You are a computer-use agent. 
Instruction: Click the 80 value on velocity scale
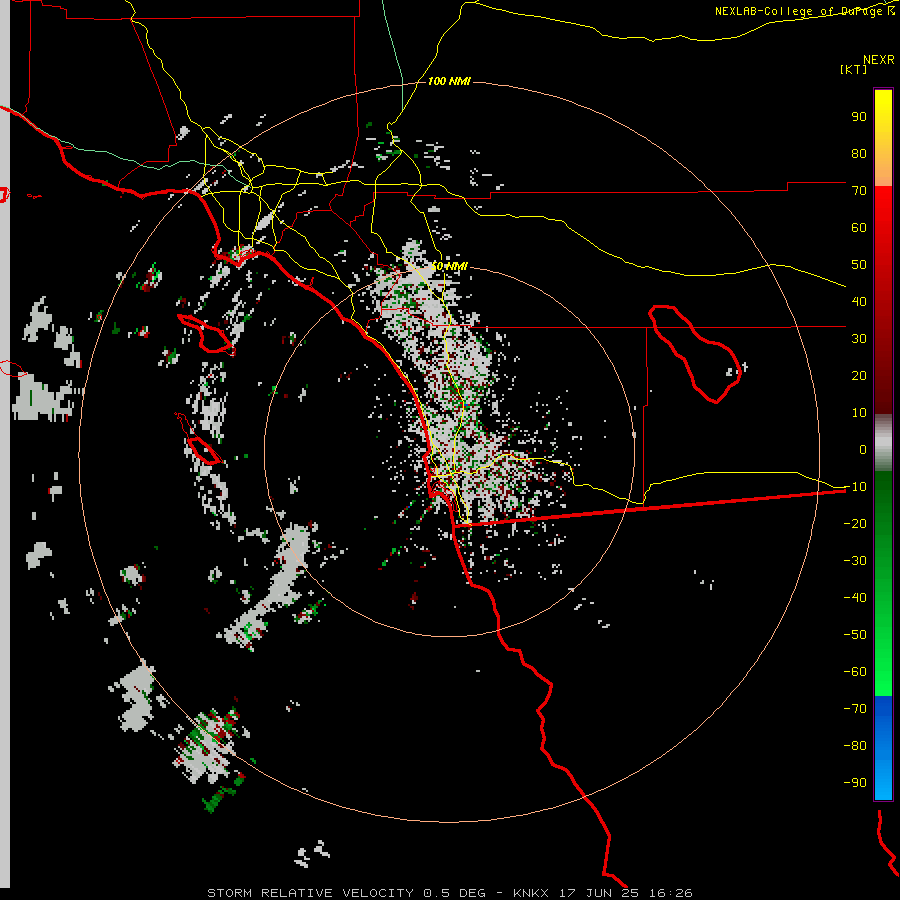point(859,153)
